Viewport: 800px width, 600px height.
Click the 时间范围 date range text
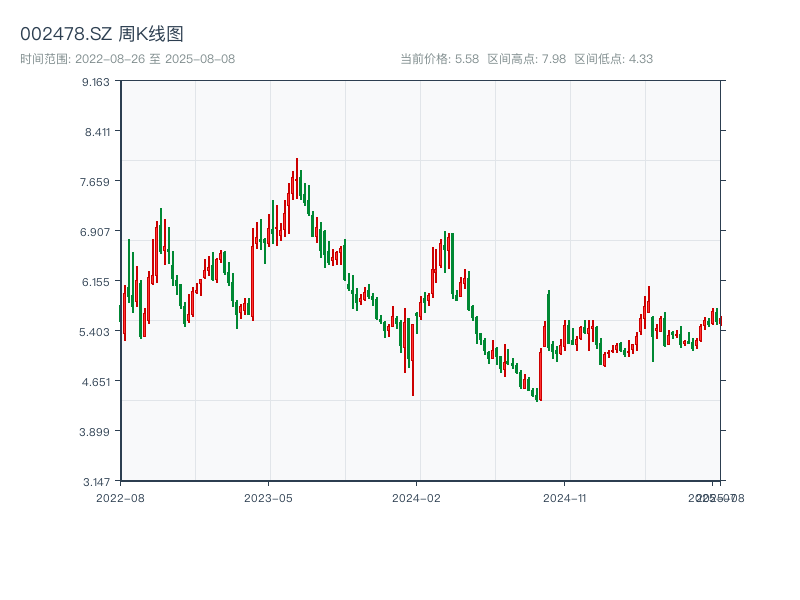(128, 59)
